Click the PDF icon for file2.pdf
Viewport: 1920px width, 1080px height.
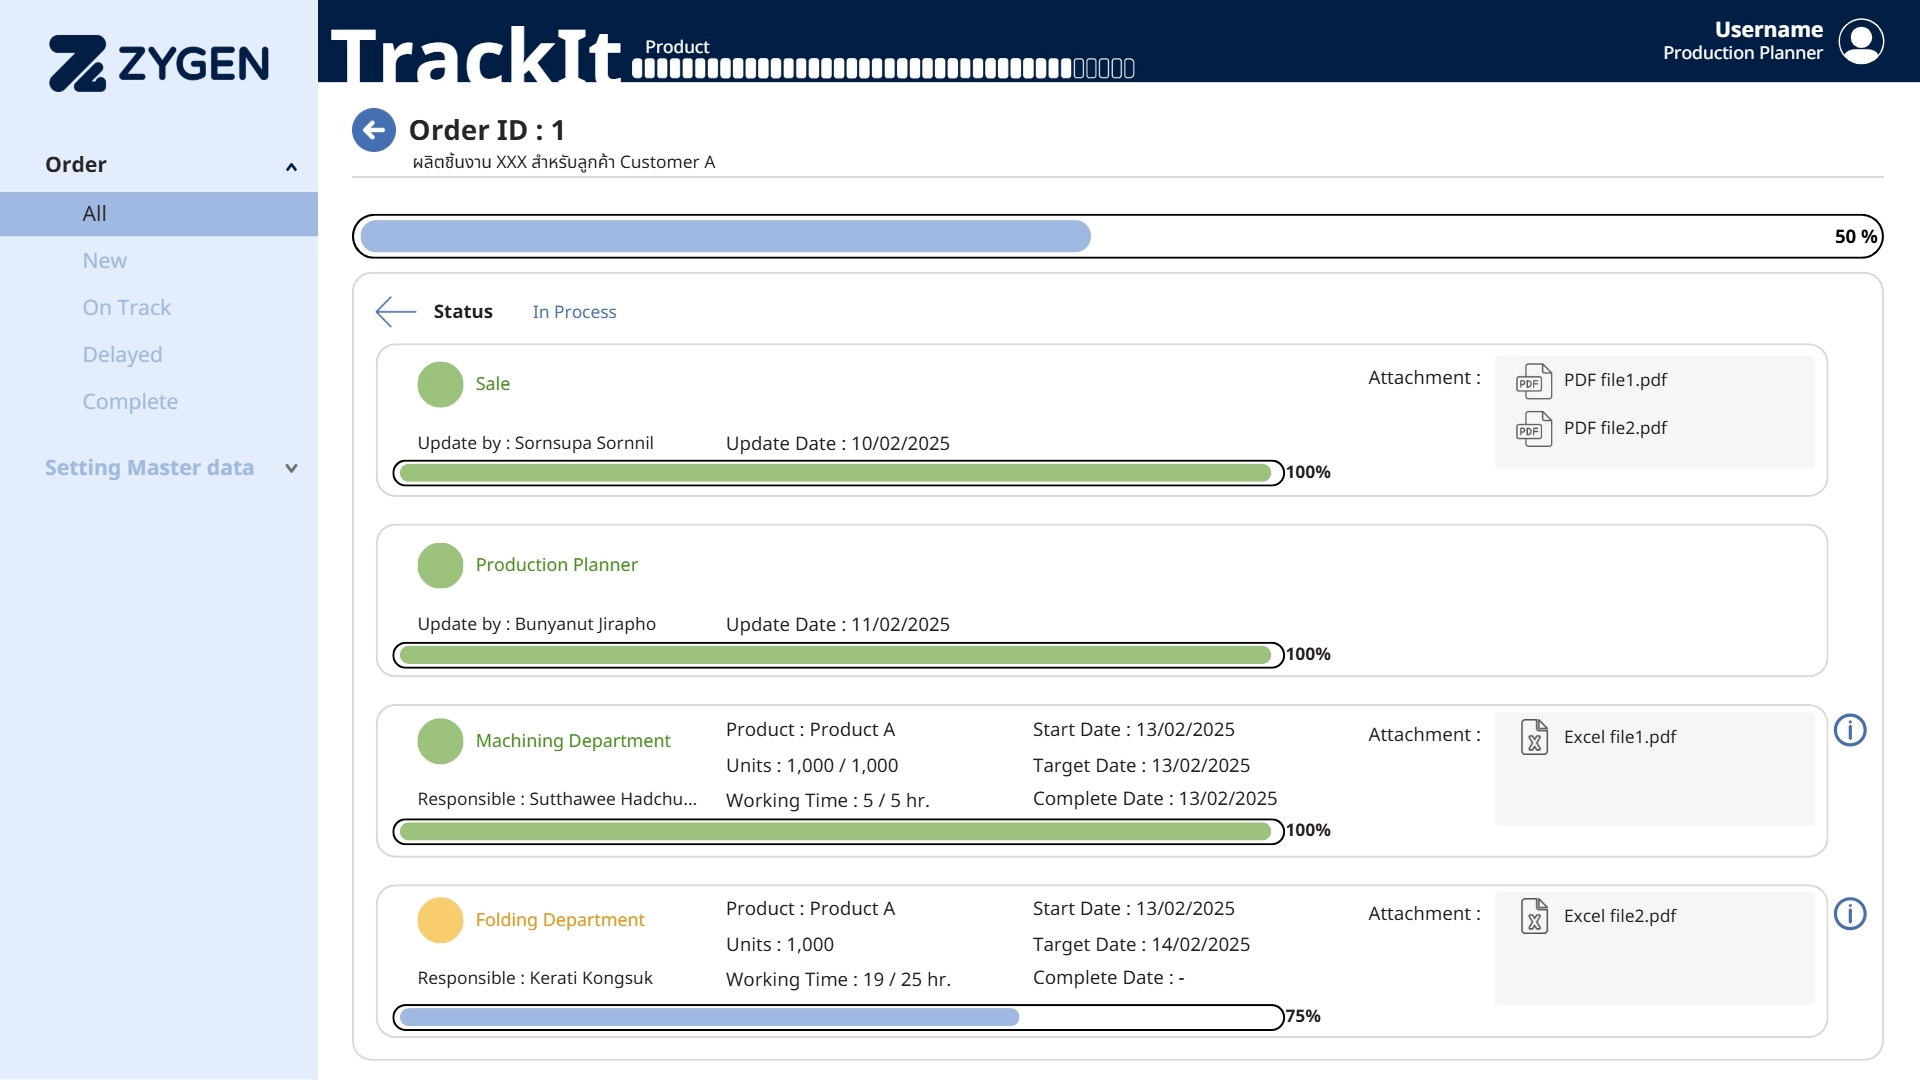(1533, 429)
